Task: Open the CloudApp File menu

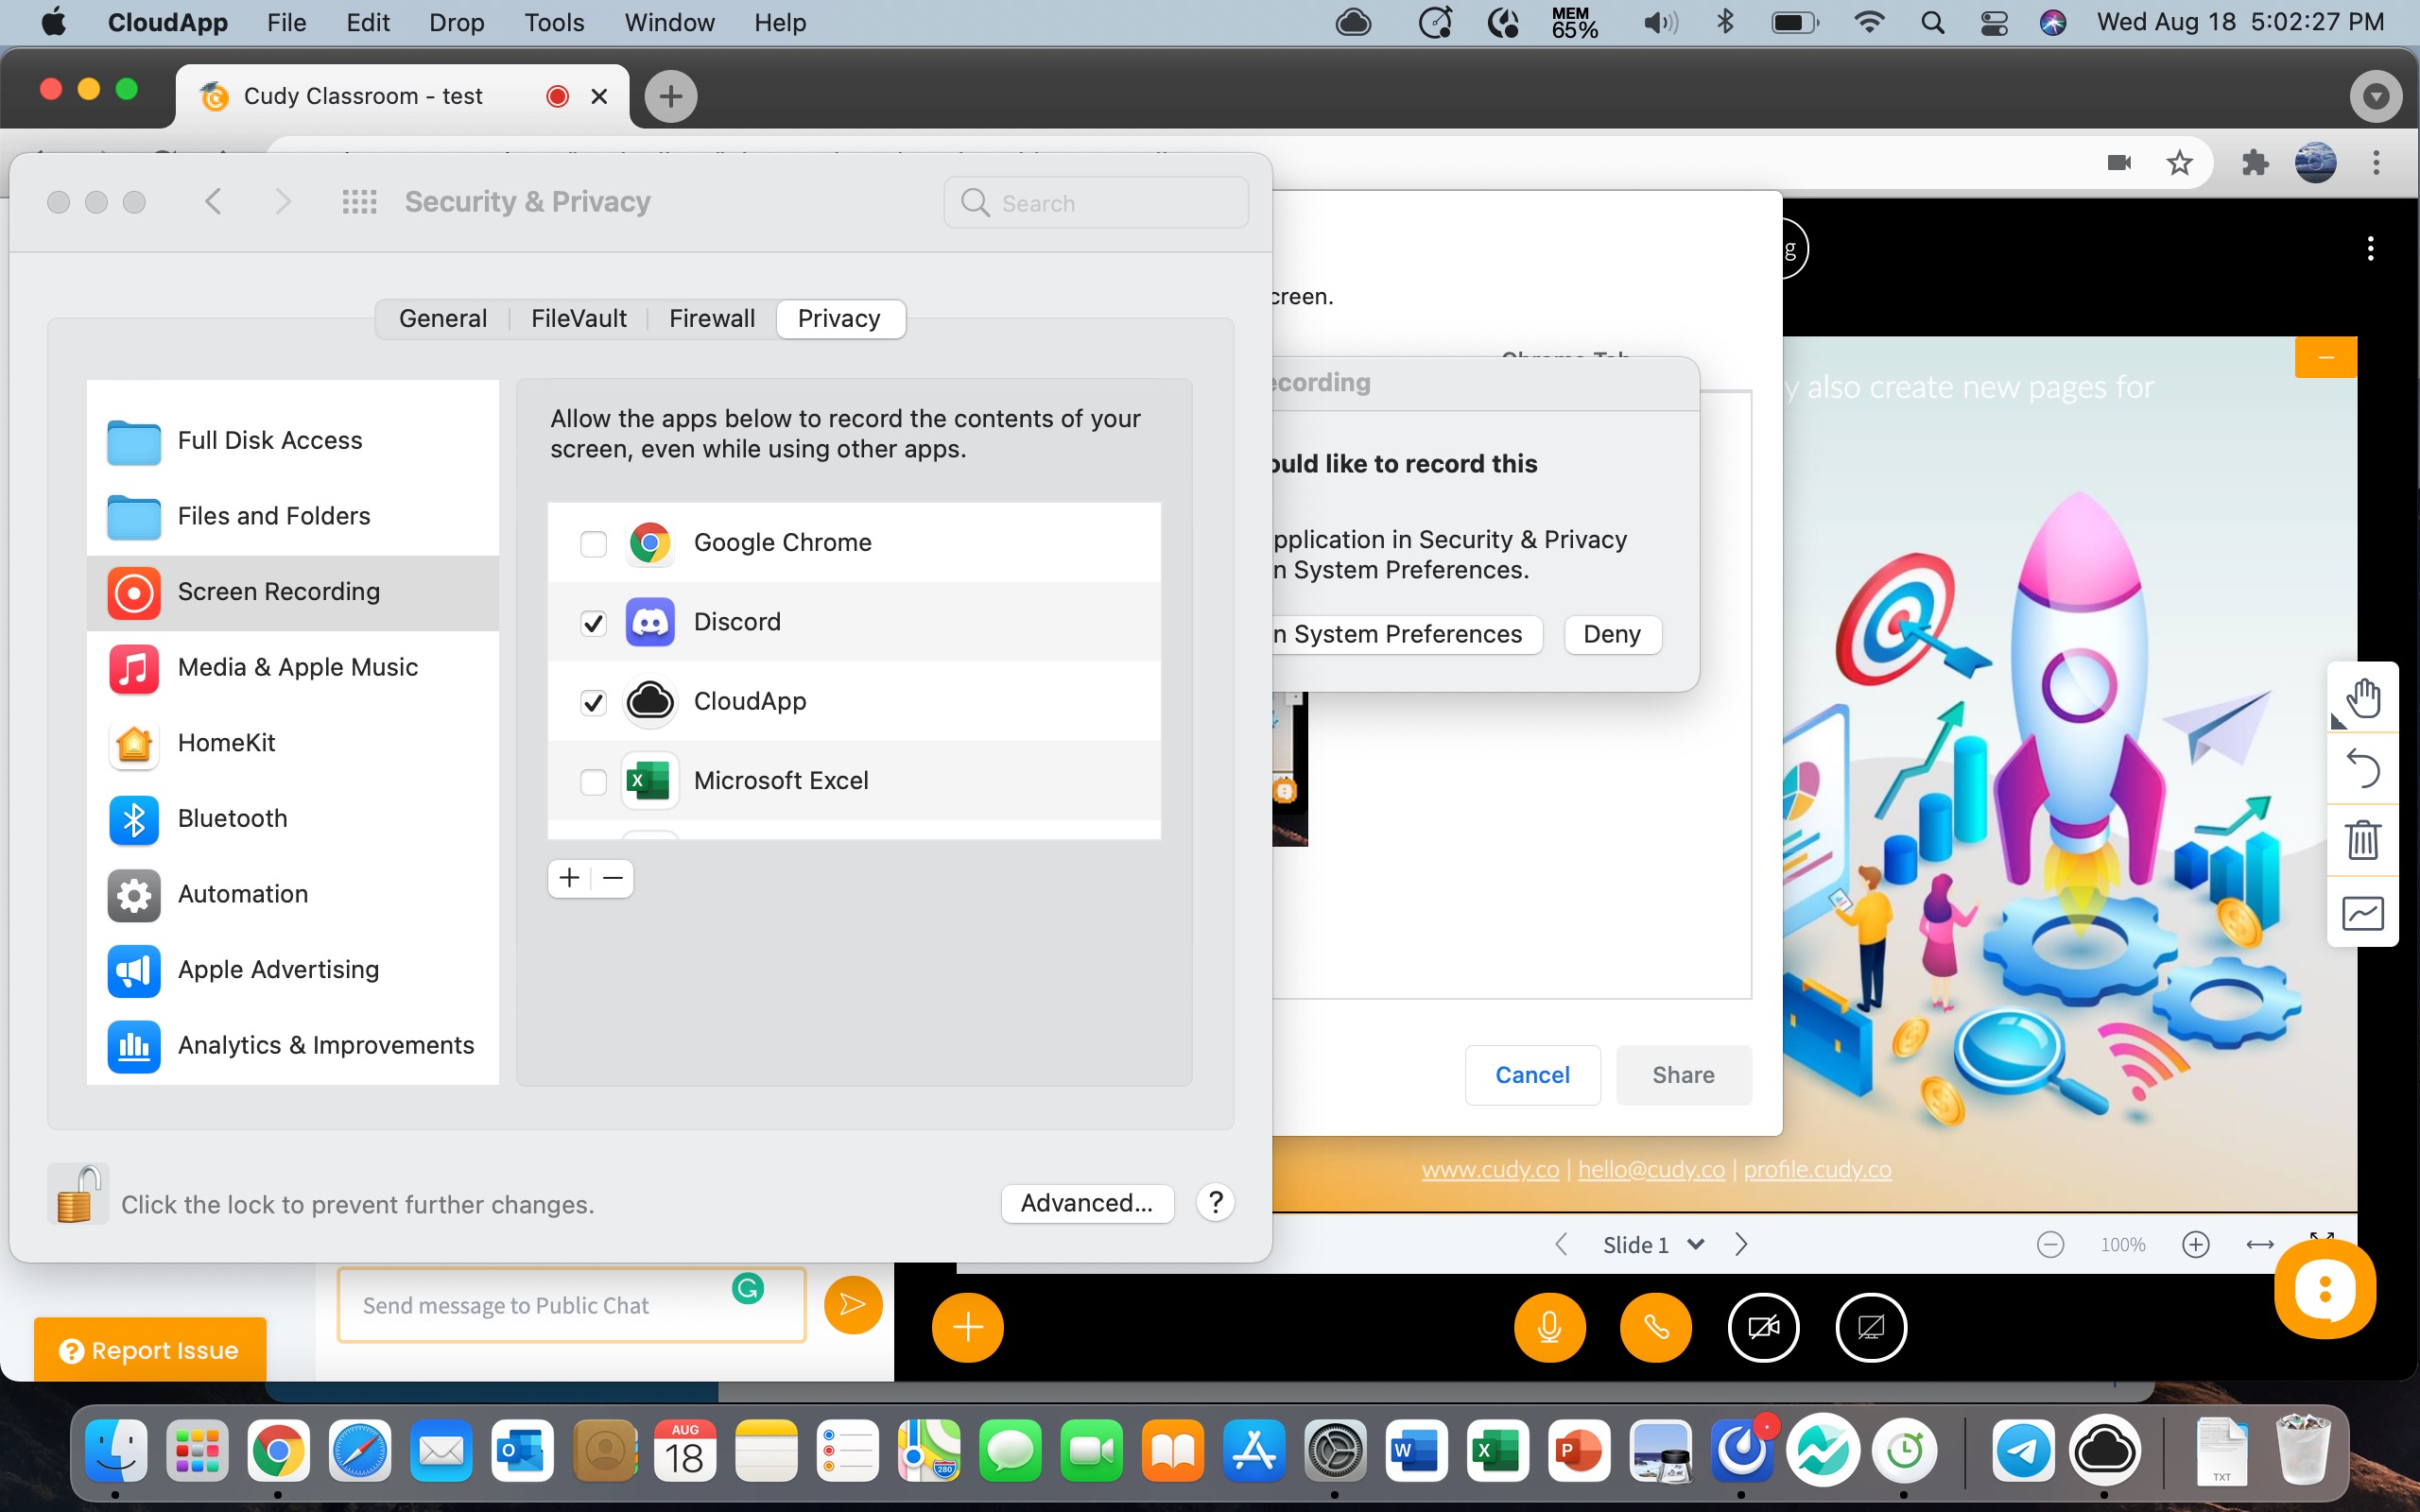Action: tap(286, 22)
